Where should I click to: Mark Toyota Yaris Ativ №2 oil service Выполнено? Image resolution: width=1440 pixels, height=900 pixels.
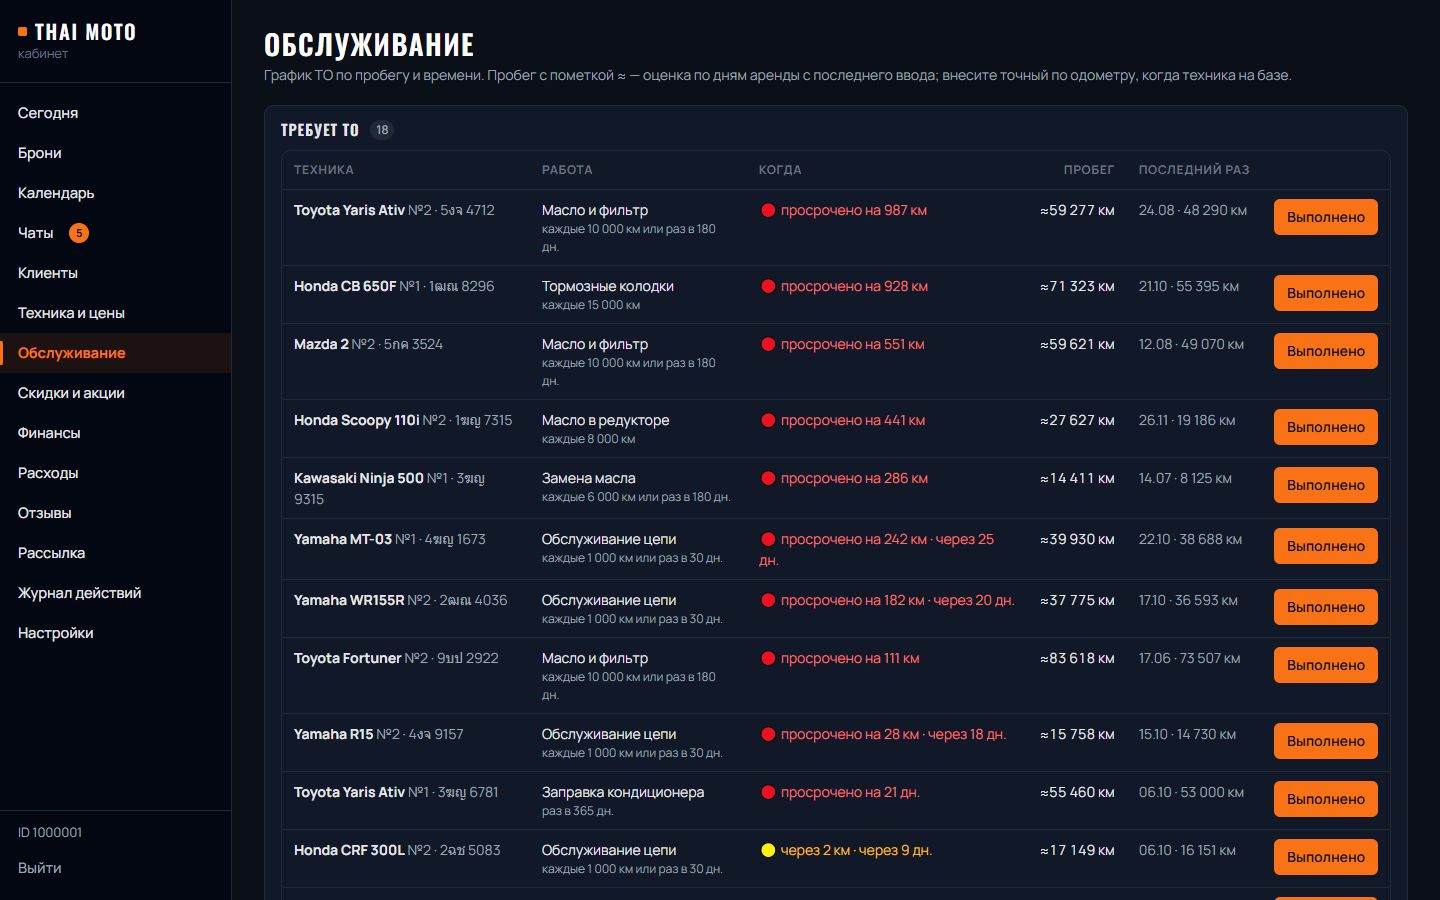[1325, 217]
